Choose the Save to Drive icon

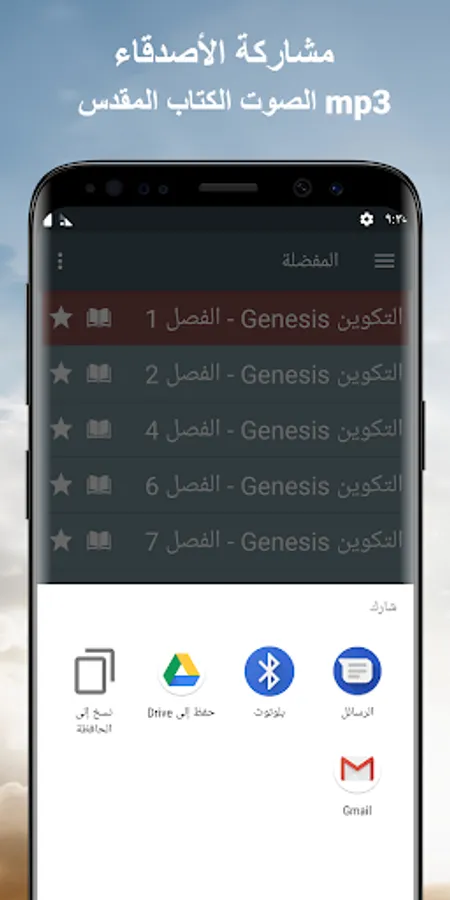[181, 671]
